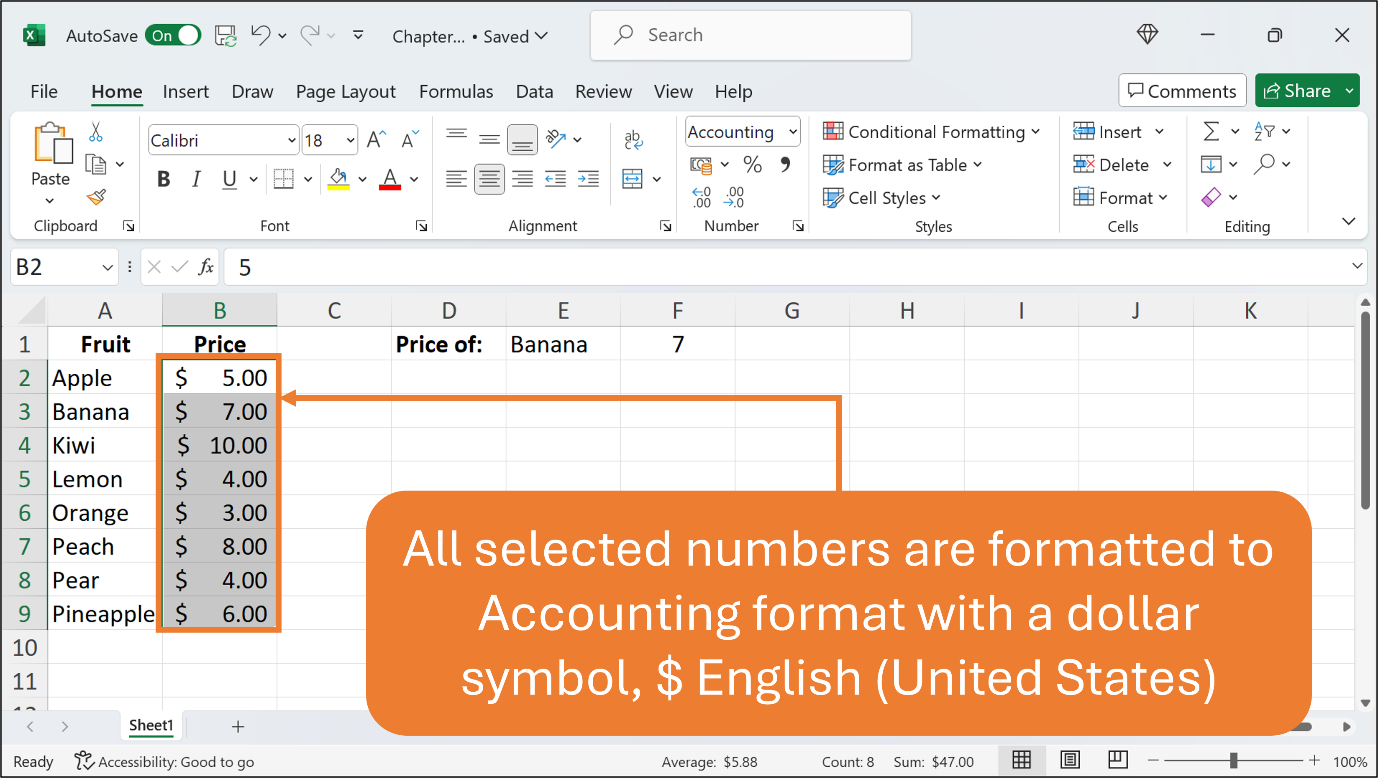Screen dimensions: 1378x778
Task: Click the Sheet1 tab
Action: coord(151,726)
